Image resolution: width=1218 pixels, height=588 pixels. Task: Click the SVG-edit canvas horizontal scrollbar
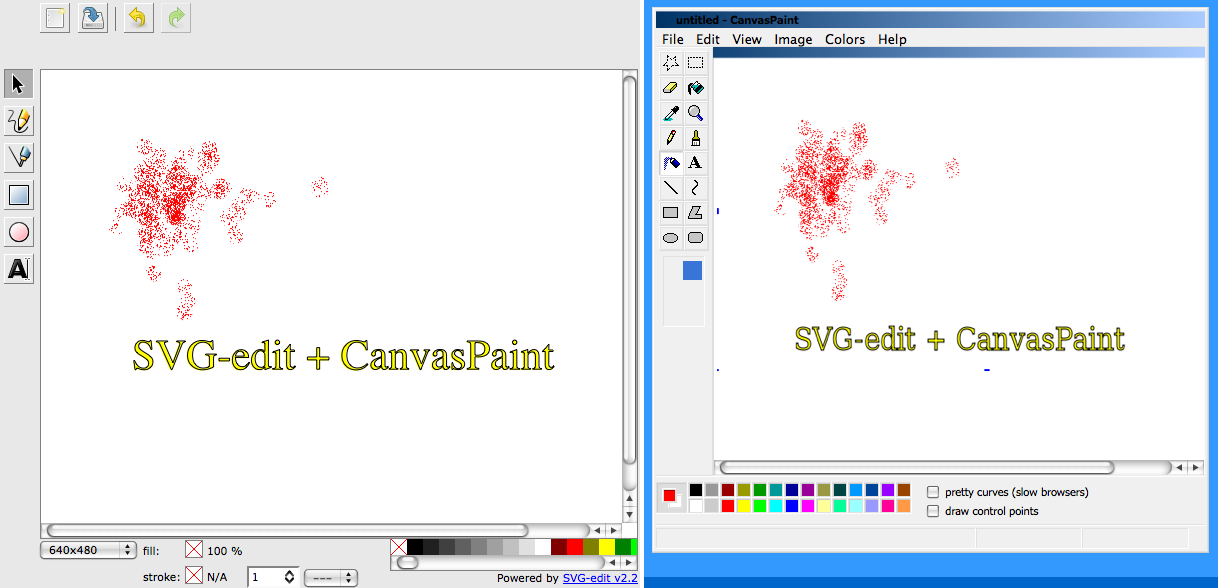[286, 530]
